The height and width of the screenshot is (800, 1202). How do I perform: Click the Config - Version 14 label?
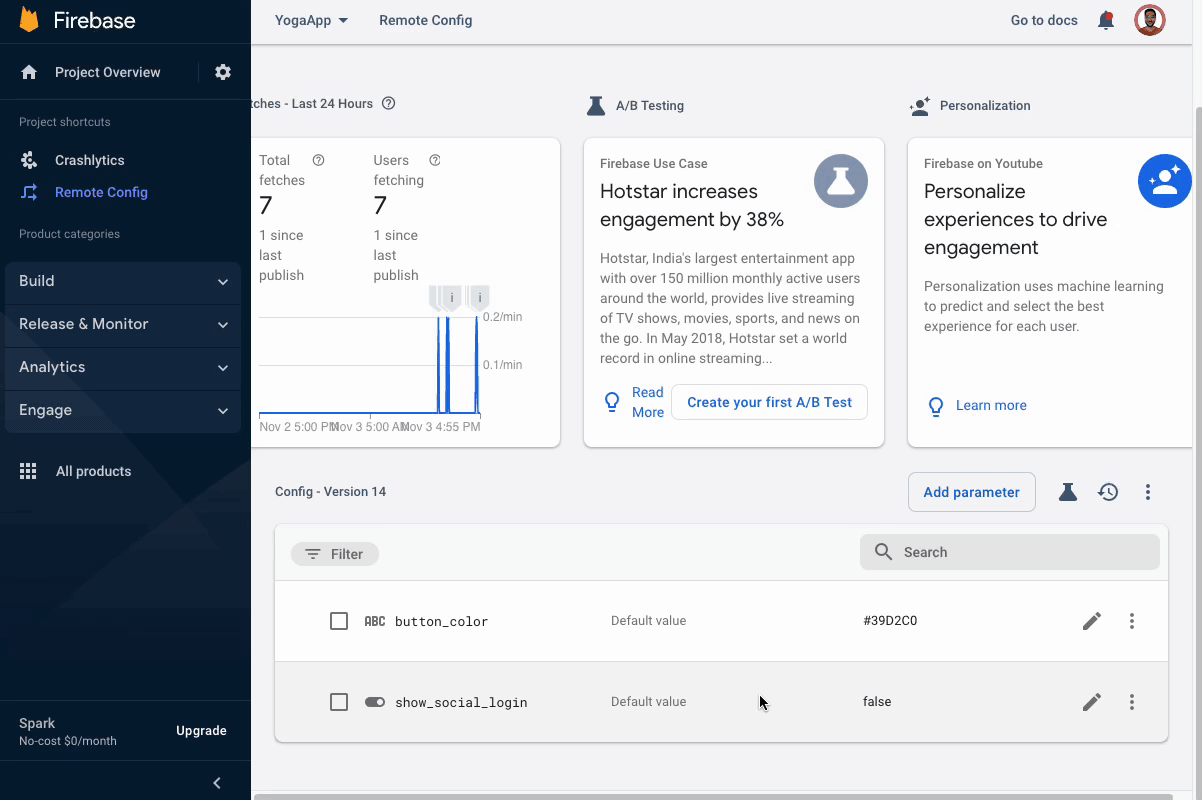pyautogui.click(x=330, y=492)
